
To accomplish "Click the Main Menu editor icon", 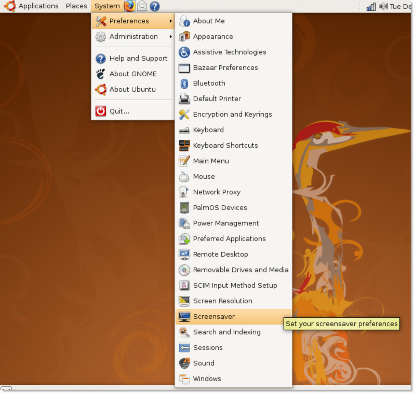I will click(x=184, y=161).
